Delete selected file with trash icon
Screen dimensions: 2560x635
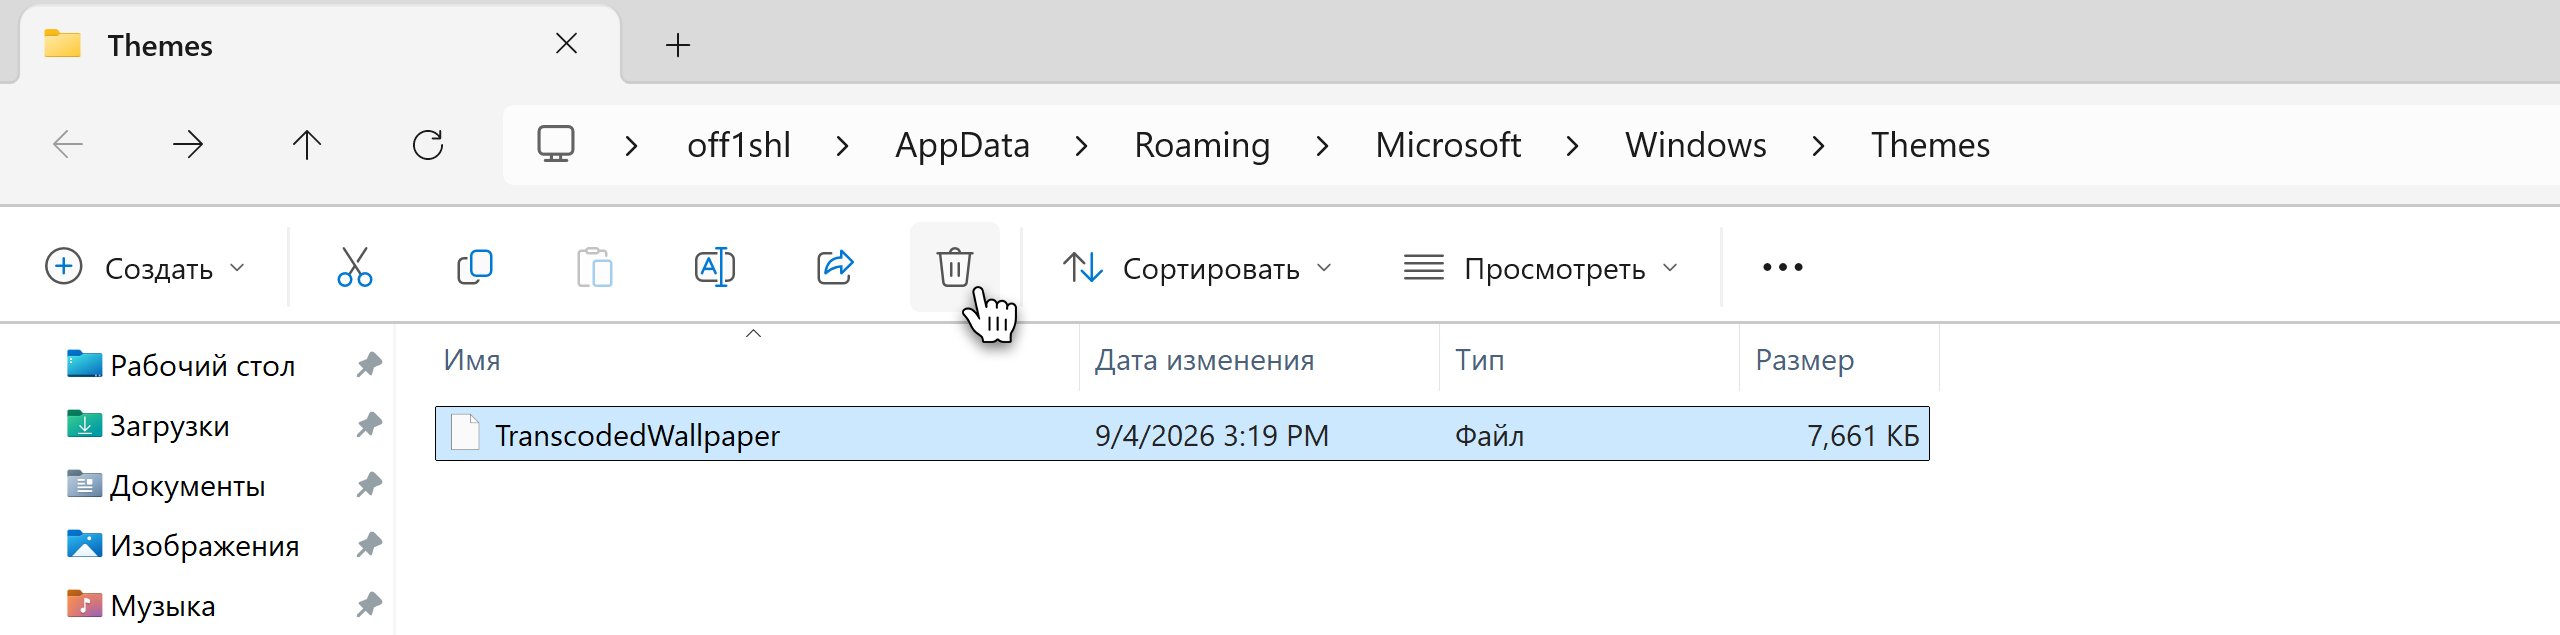(955, 267)
